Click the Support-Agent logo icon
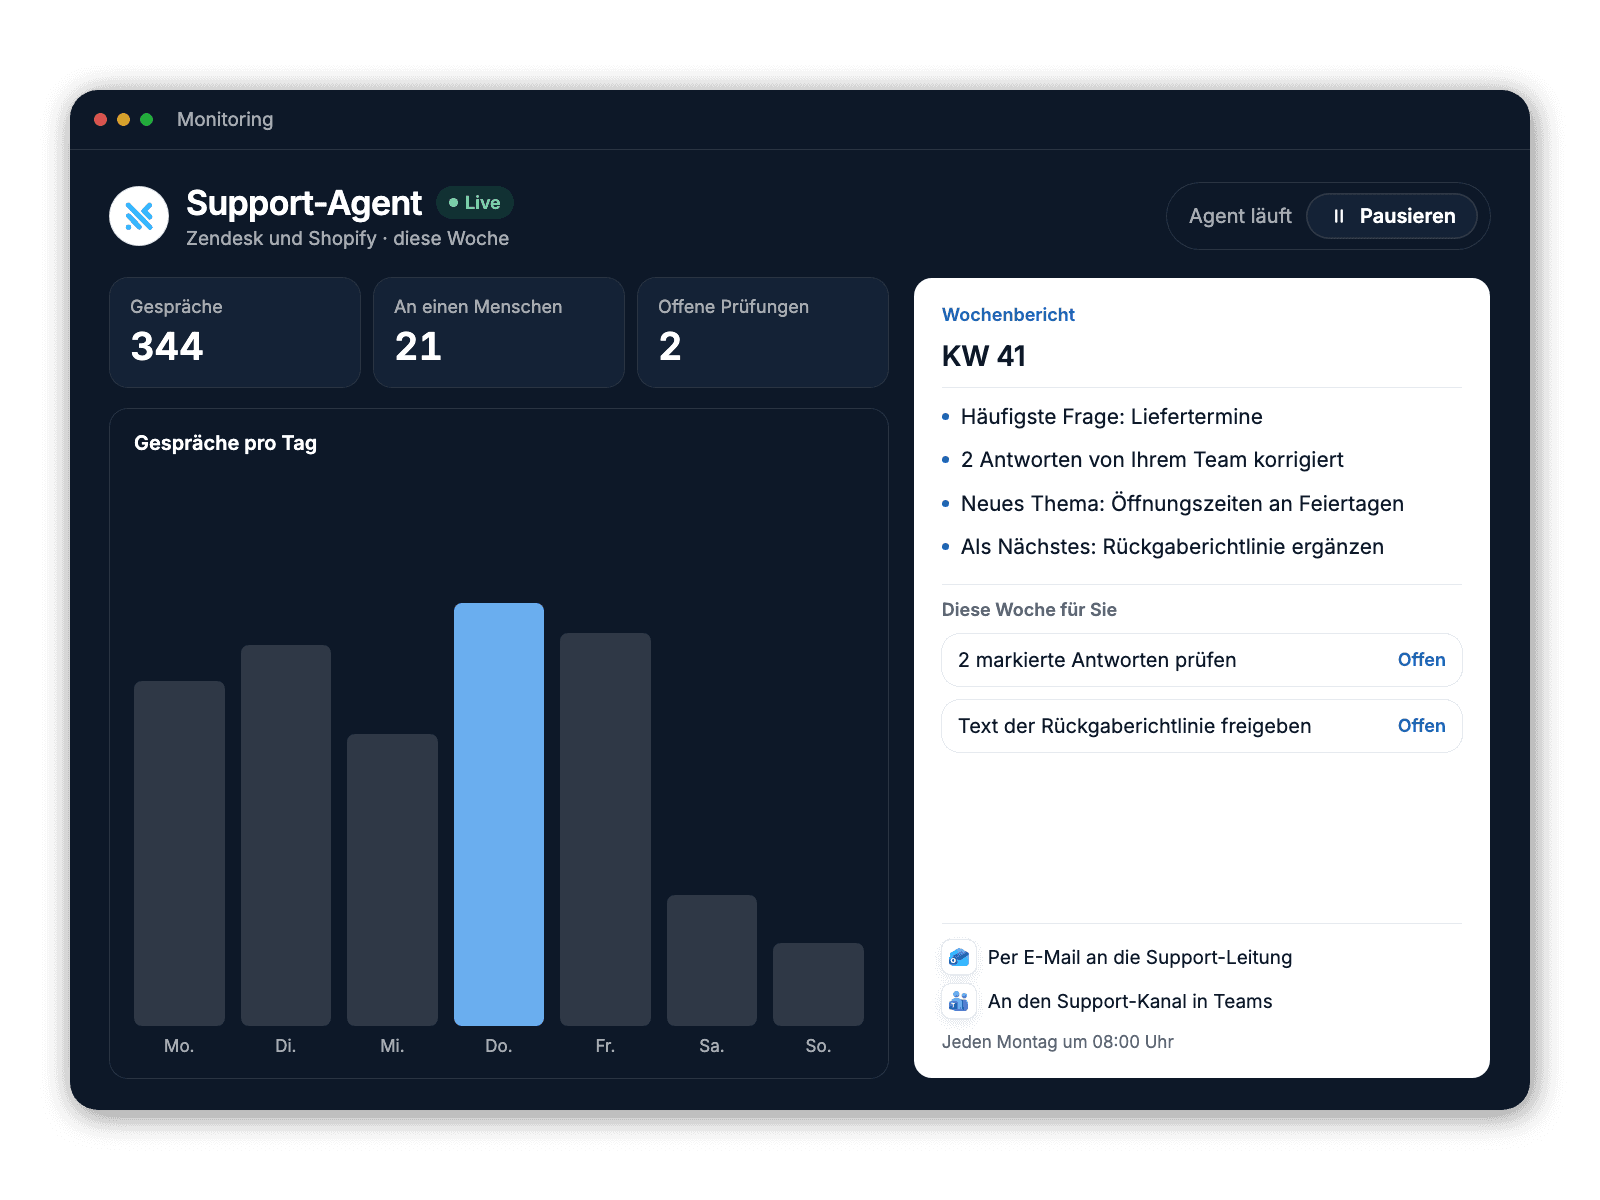This screenshot has width=1600, height=1200. tap(139, 216)
